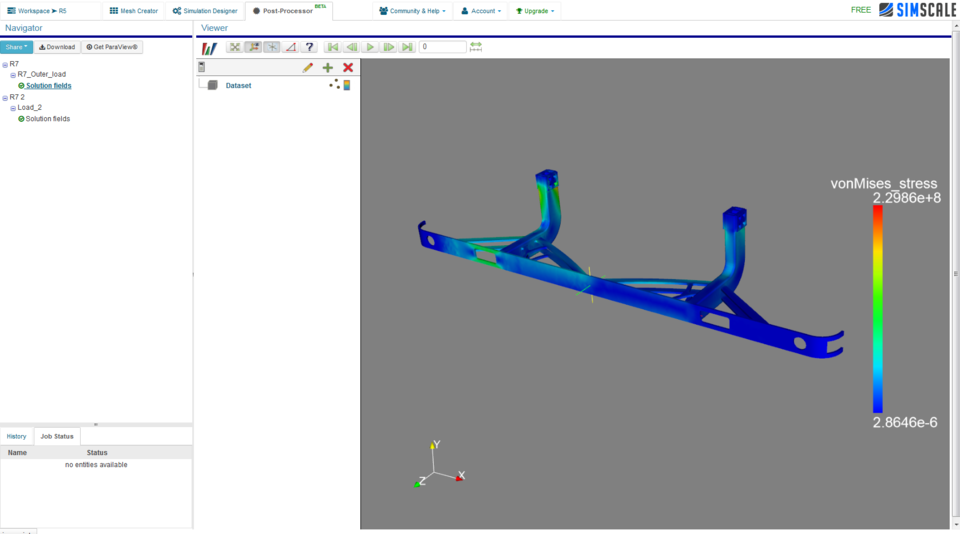This screenshot has height=534, width=960.
Task: Click the time step input field
Action: tap(442, 47)
